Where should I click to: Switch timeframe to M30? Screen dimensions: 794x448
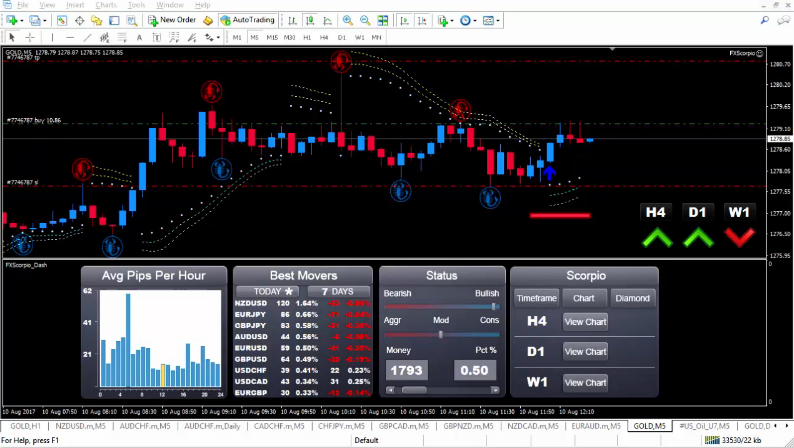pyautogui.click(x=289, y=37)
